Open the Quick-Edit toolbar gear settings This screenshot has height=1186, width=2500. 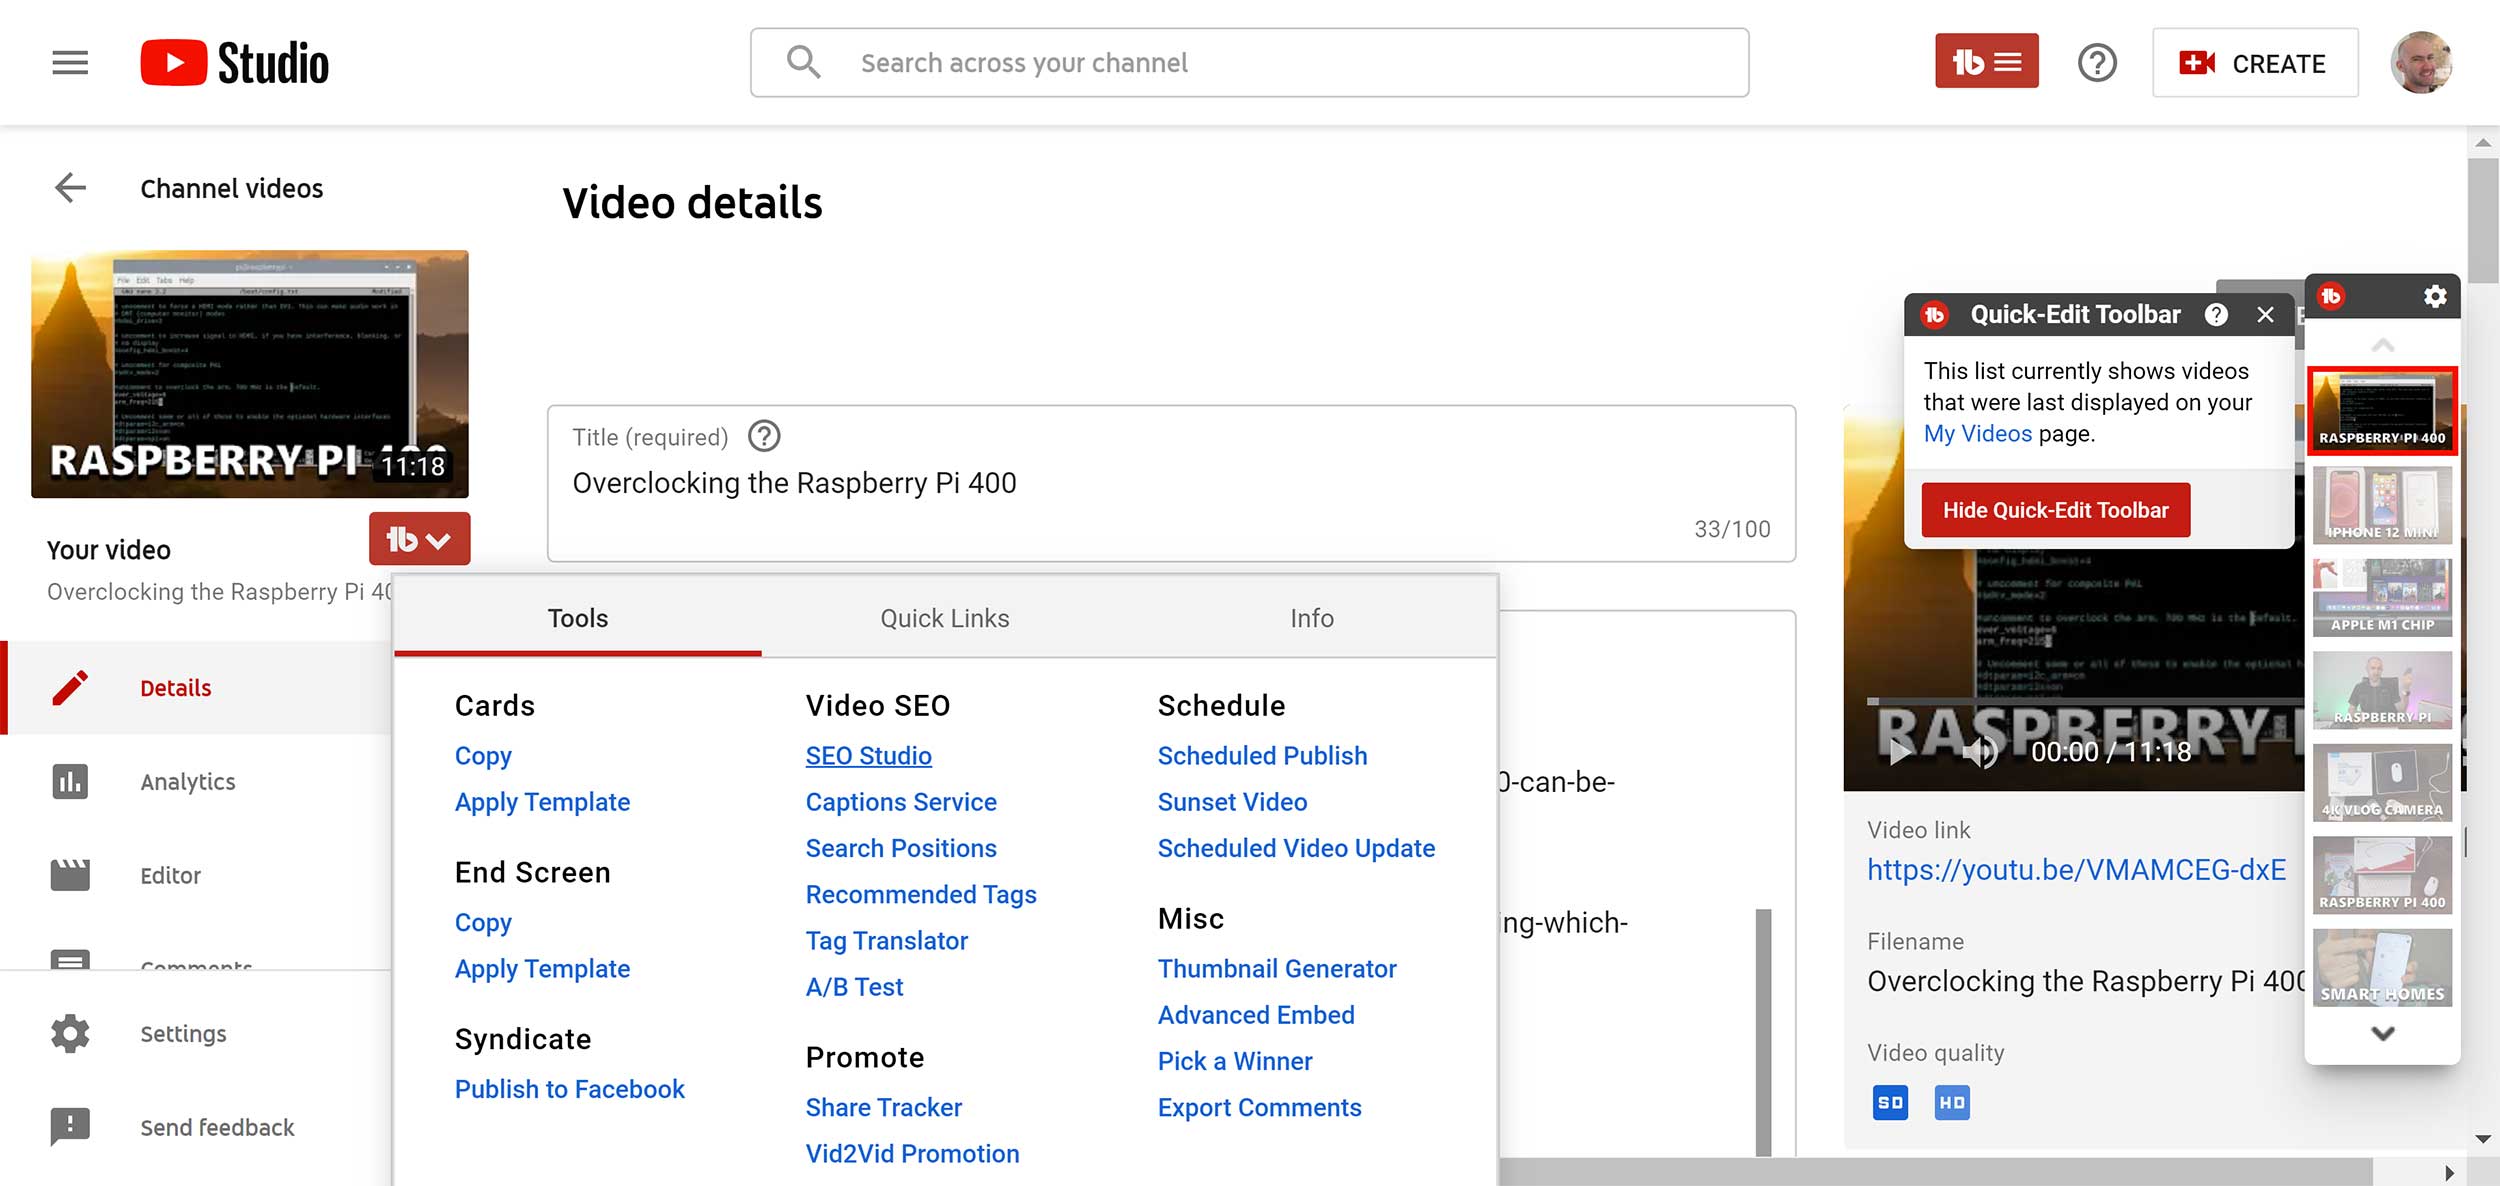click(x=2435, y=296)
